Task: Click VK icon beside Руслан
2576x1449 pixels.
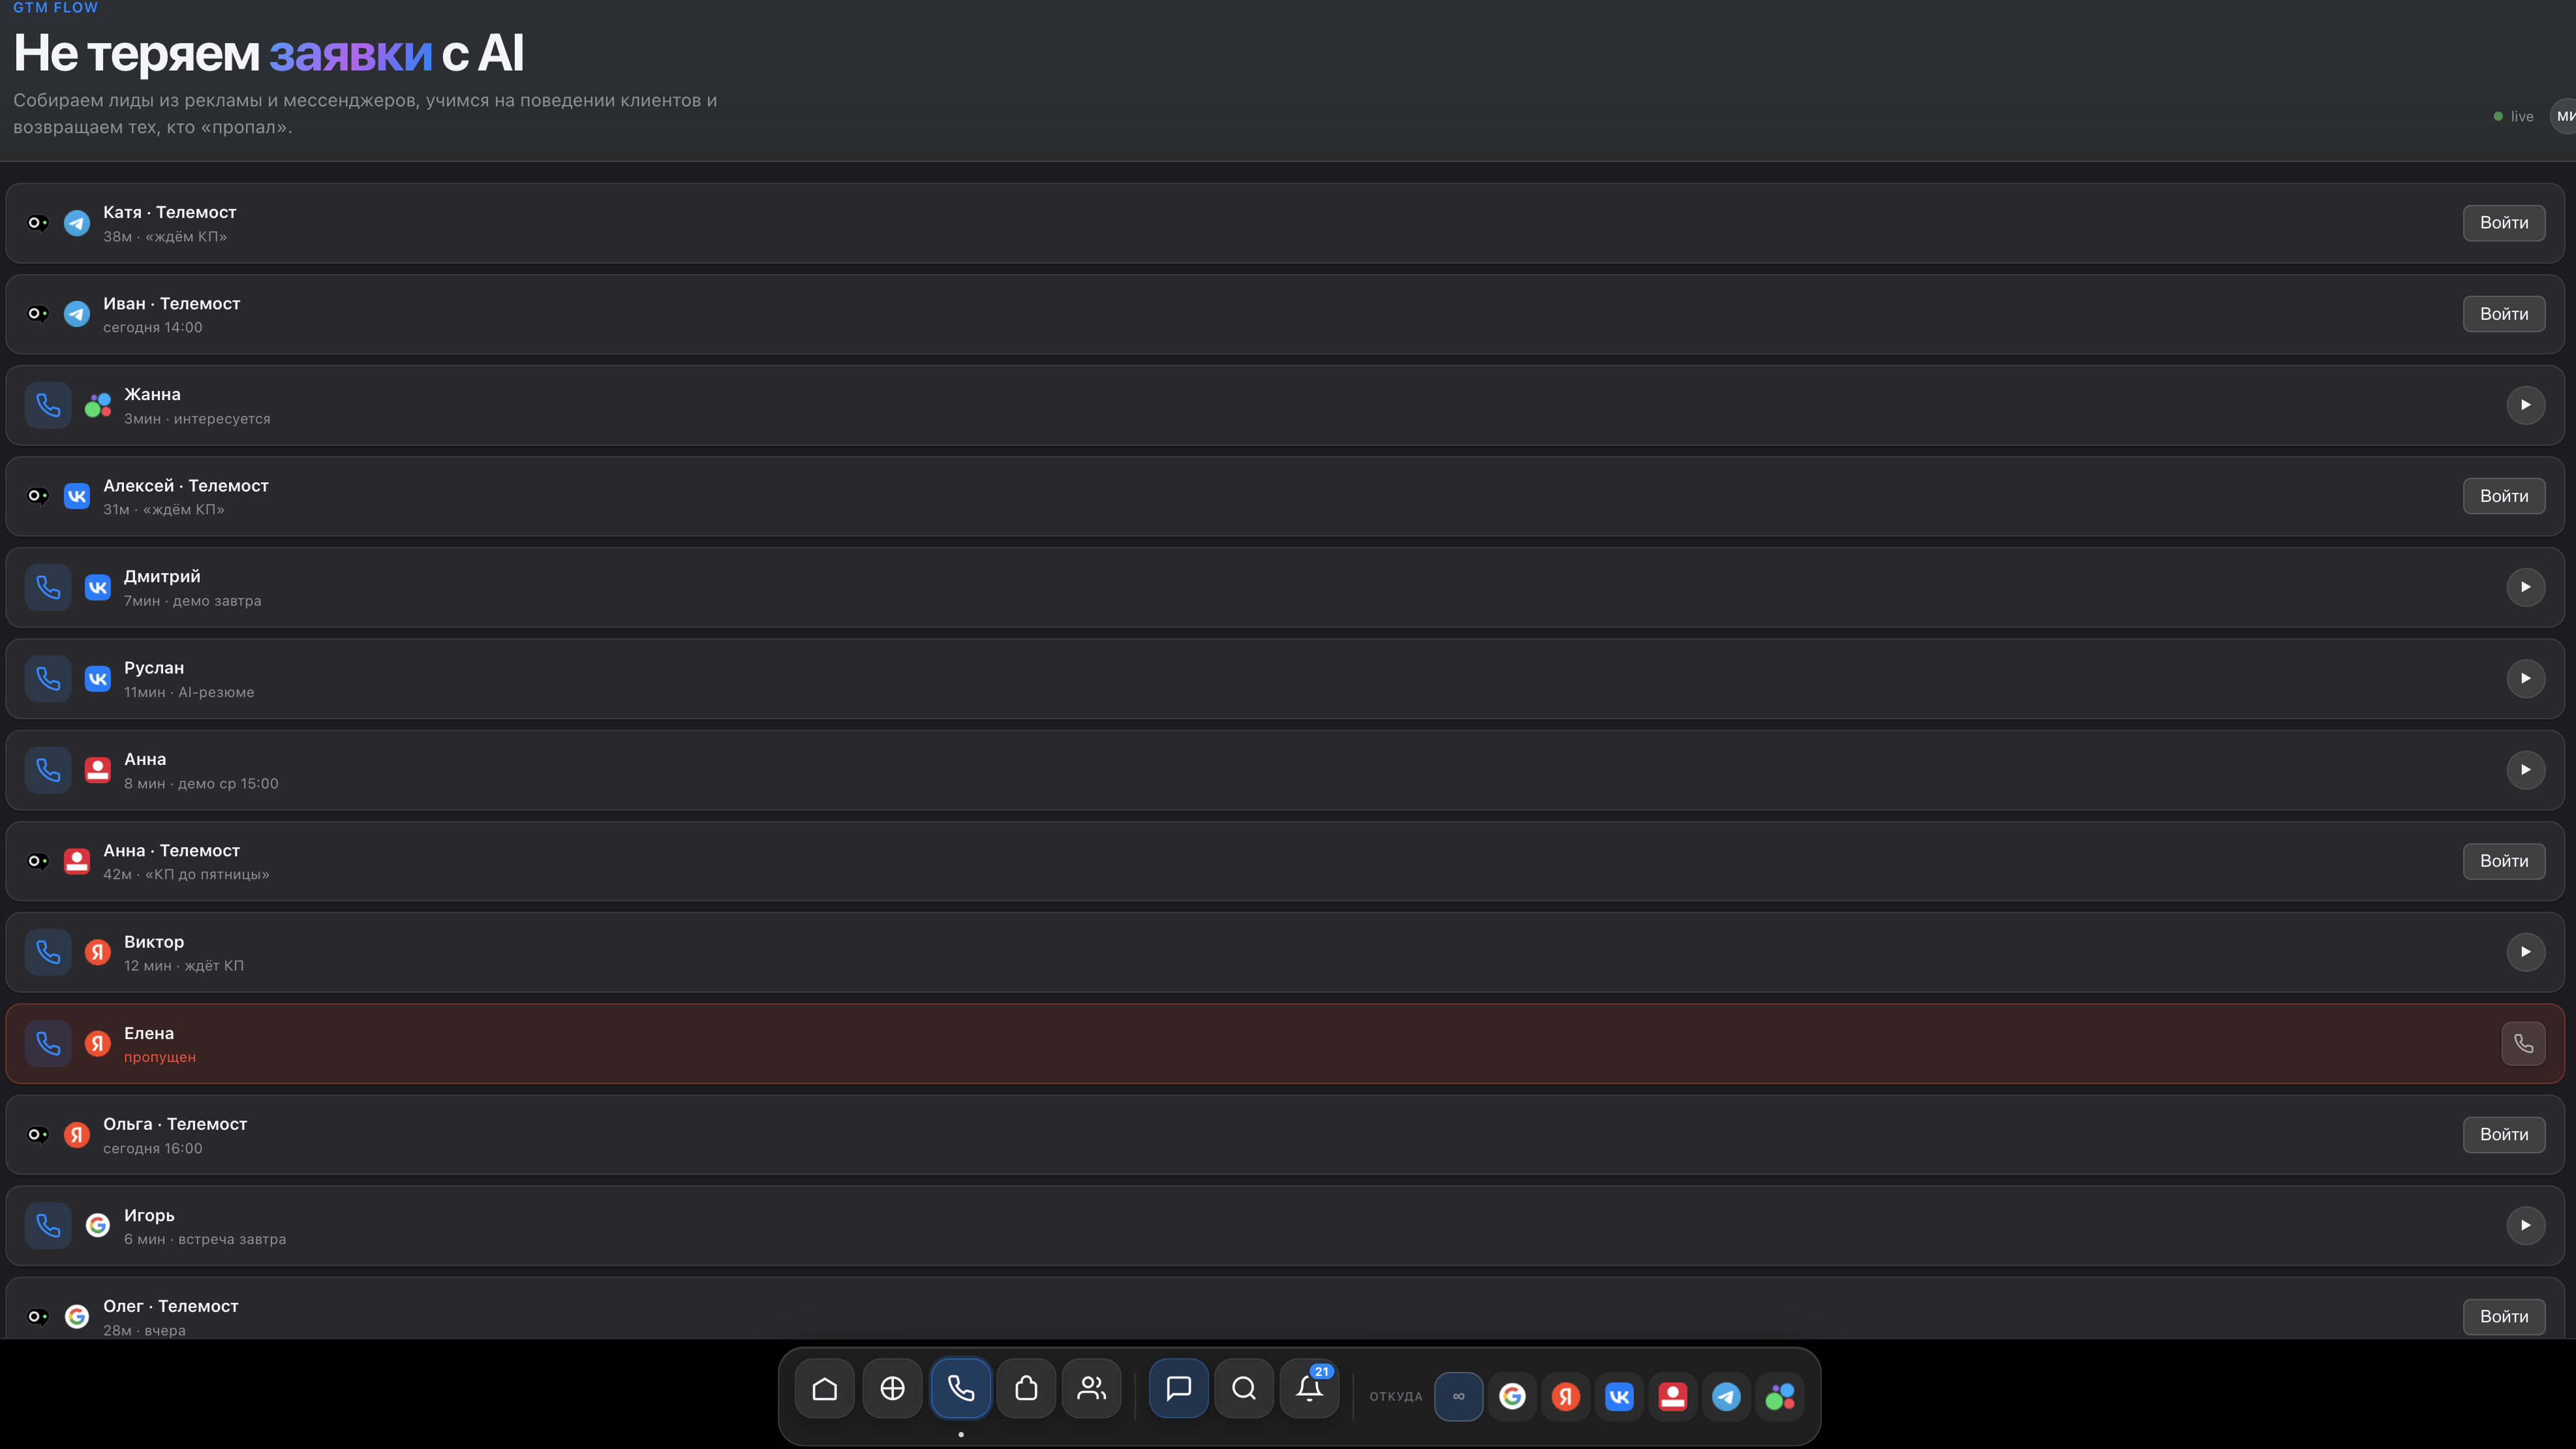Action: click(98, 678)
